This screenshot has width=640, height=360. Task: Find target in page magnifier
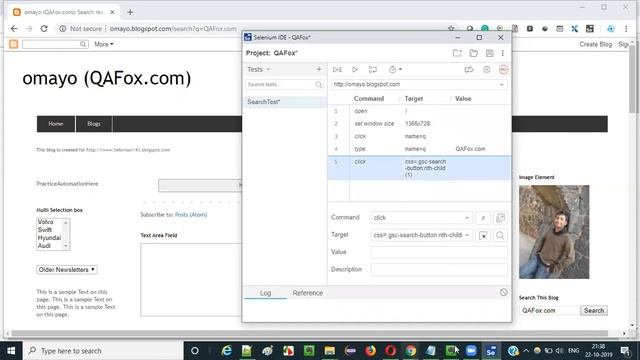[x=500, y=236]
